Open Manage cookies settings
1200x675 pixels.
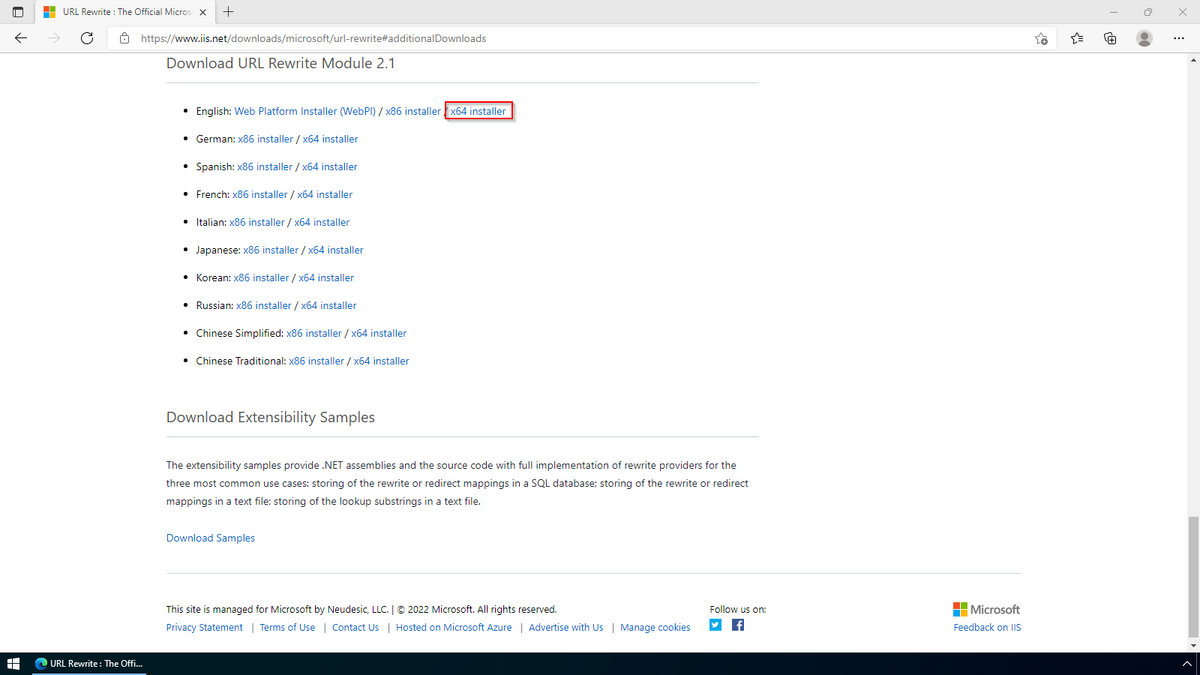pyautogui.click(x=655, y=627)
